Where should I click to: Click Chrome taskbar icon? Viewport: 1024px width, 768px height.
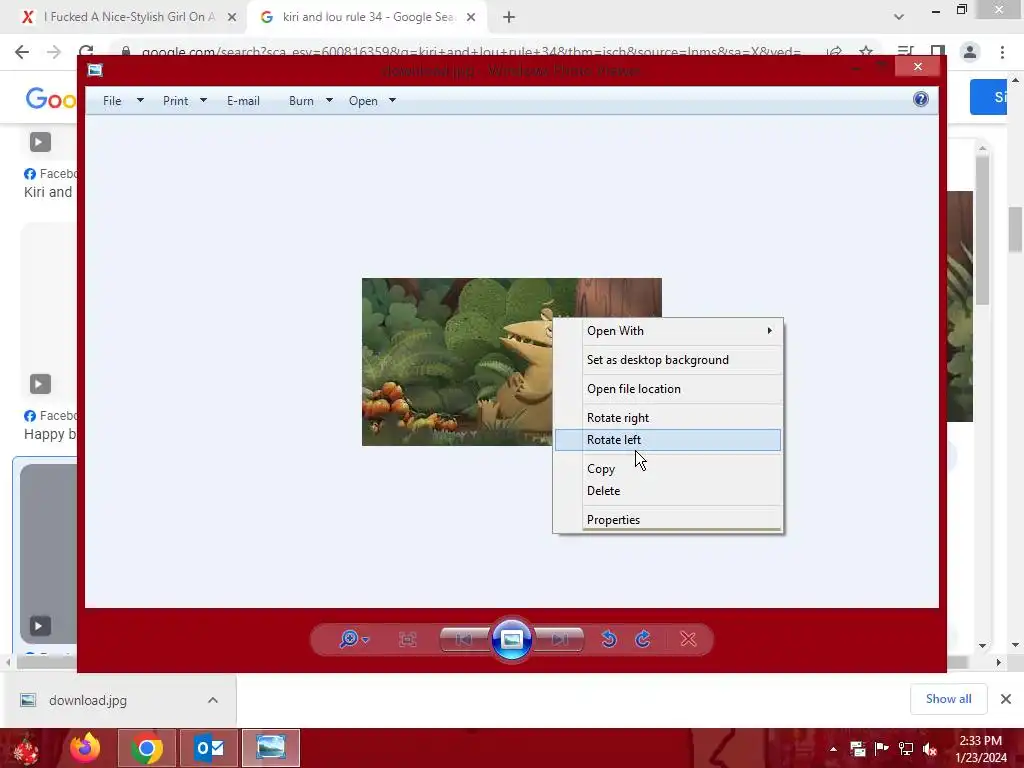click(147, 748)
